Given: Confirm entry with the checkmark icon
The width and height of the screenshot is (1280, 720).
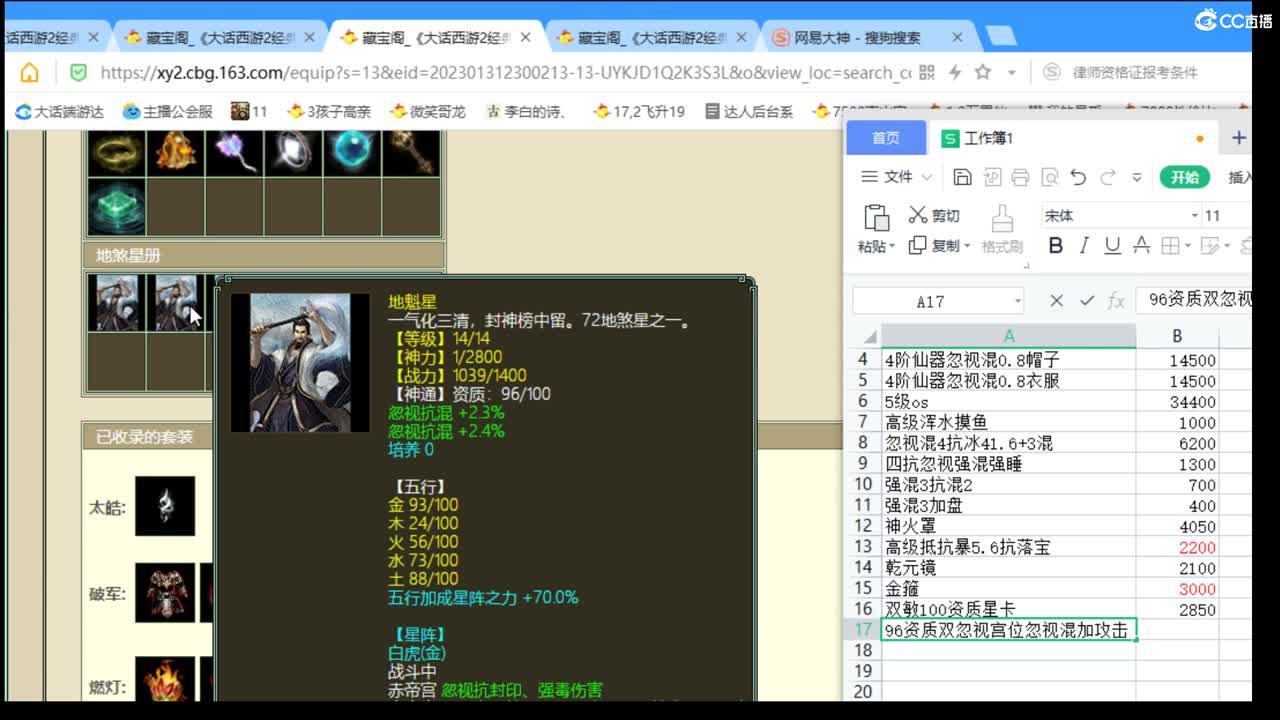Looking at the screenshot, I should click(x=1087, y=301).
